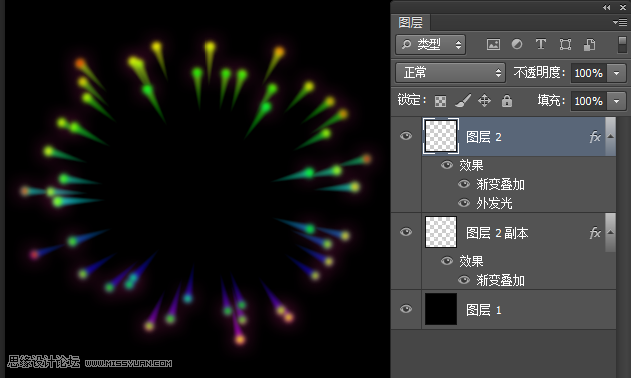
Task: Hide 渐变叠加 effect on 图层 2
Action: click(x=464, y=184)
